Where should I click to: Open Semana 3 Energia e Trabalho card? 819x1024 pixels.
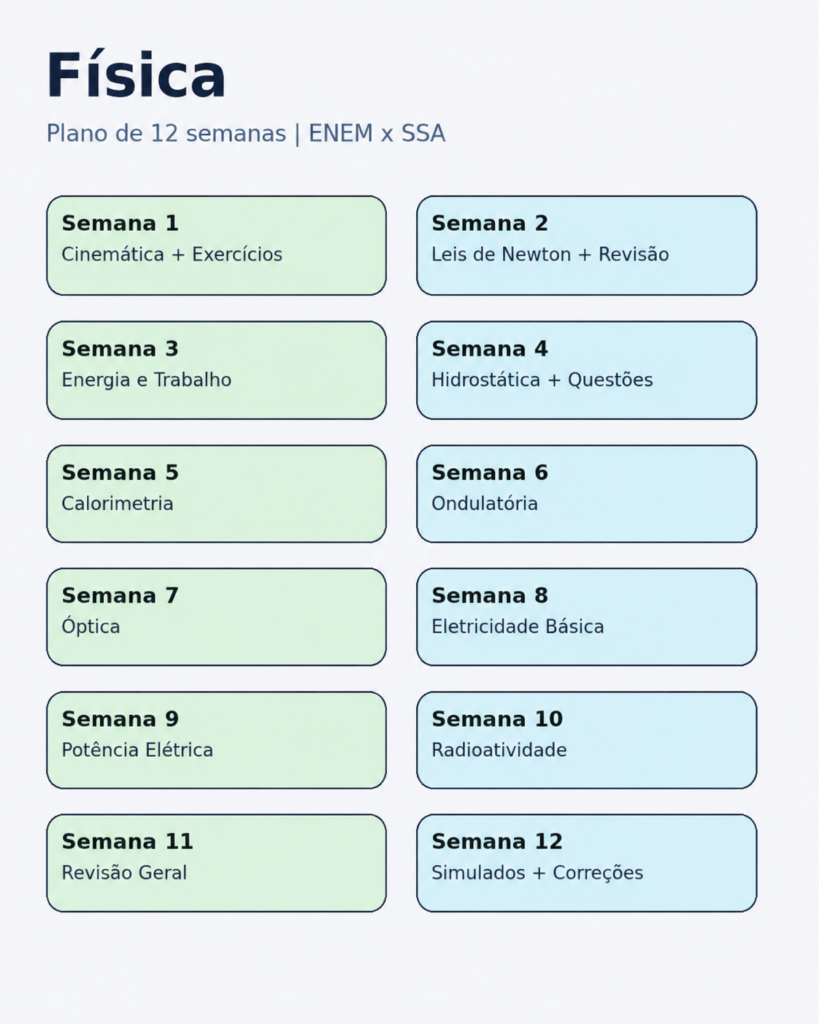coord(216,370)
